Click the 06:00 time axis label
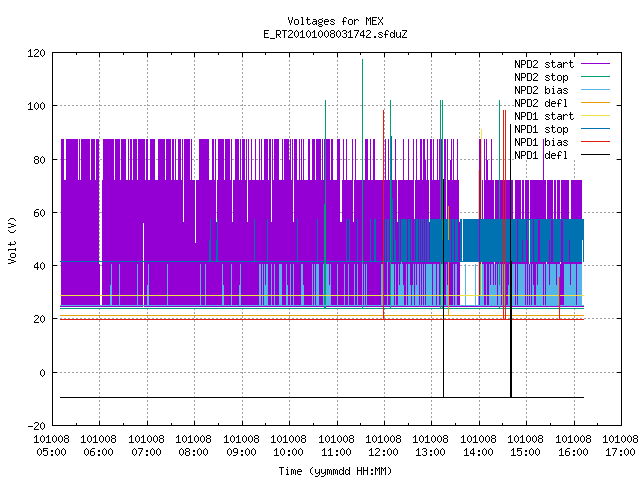 [x=98, y=453]
